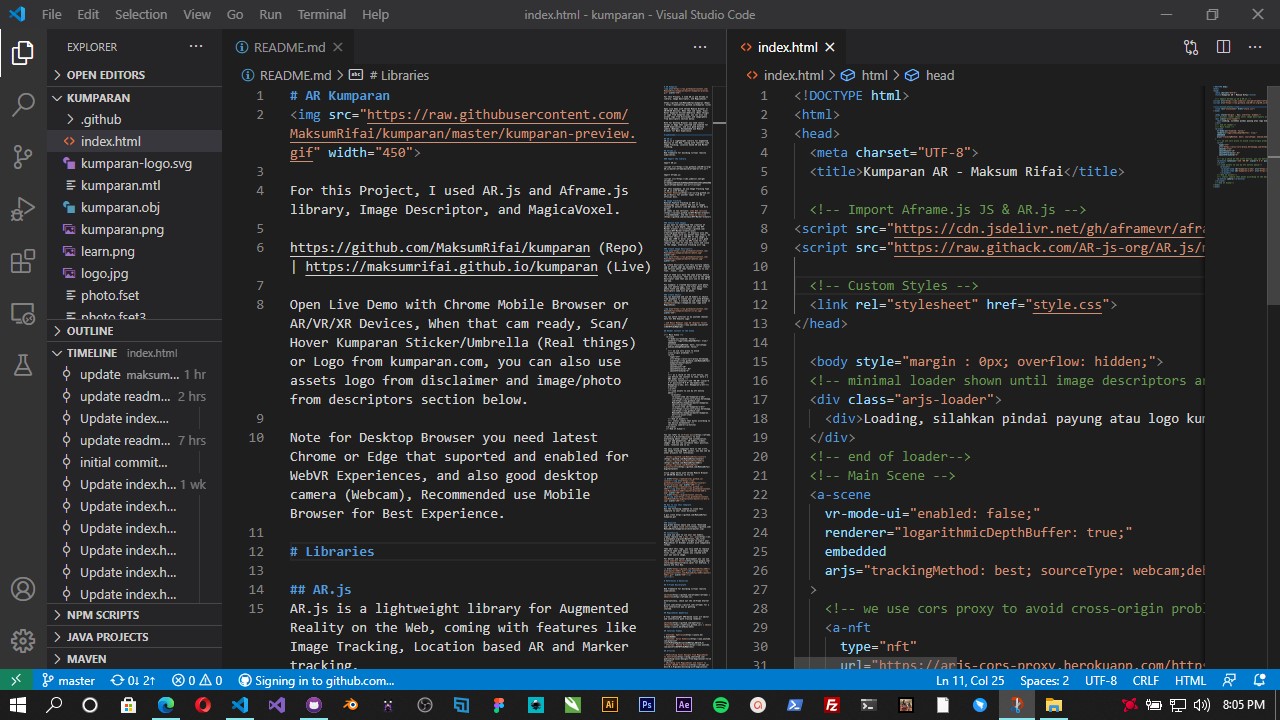
Task: Open kumparan.obj file
Action: (134, 207)
